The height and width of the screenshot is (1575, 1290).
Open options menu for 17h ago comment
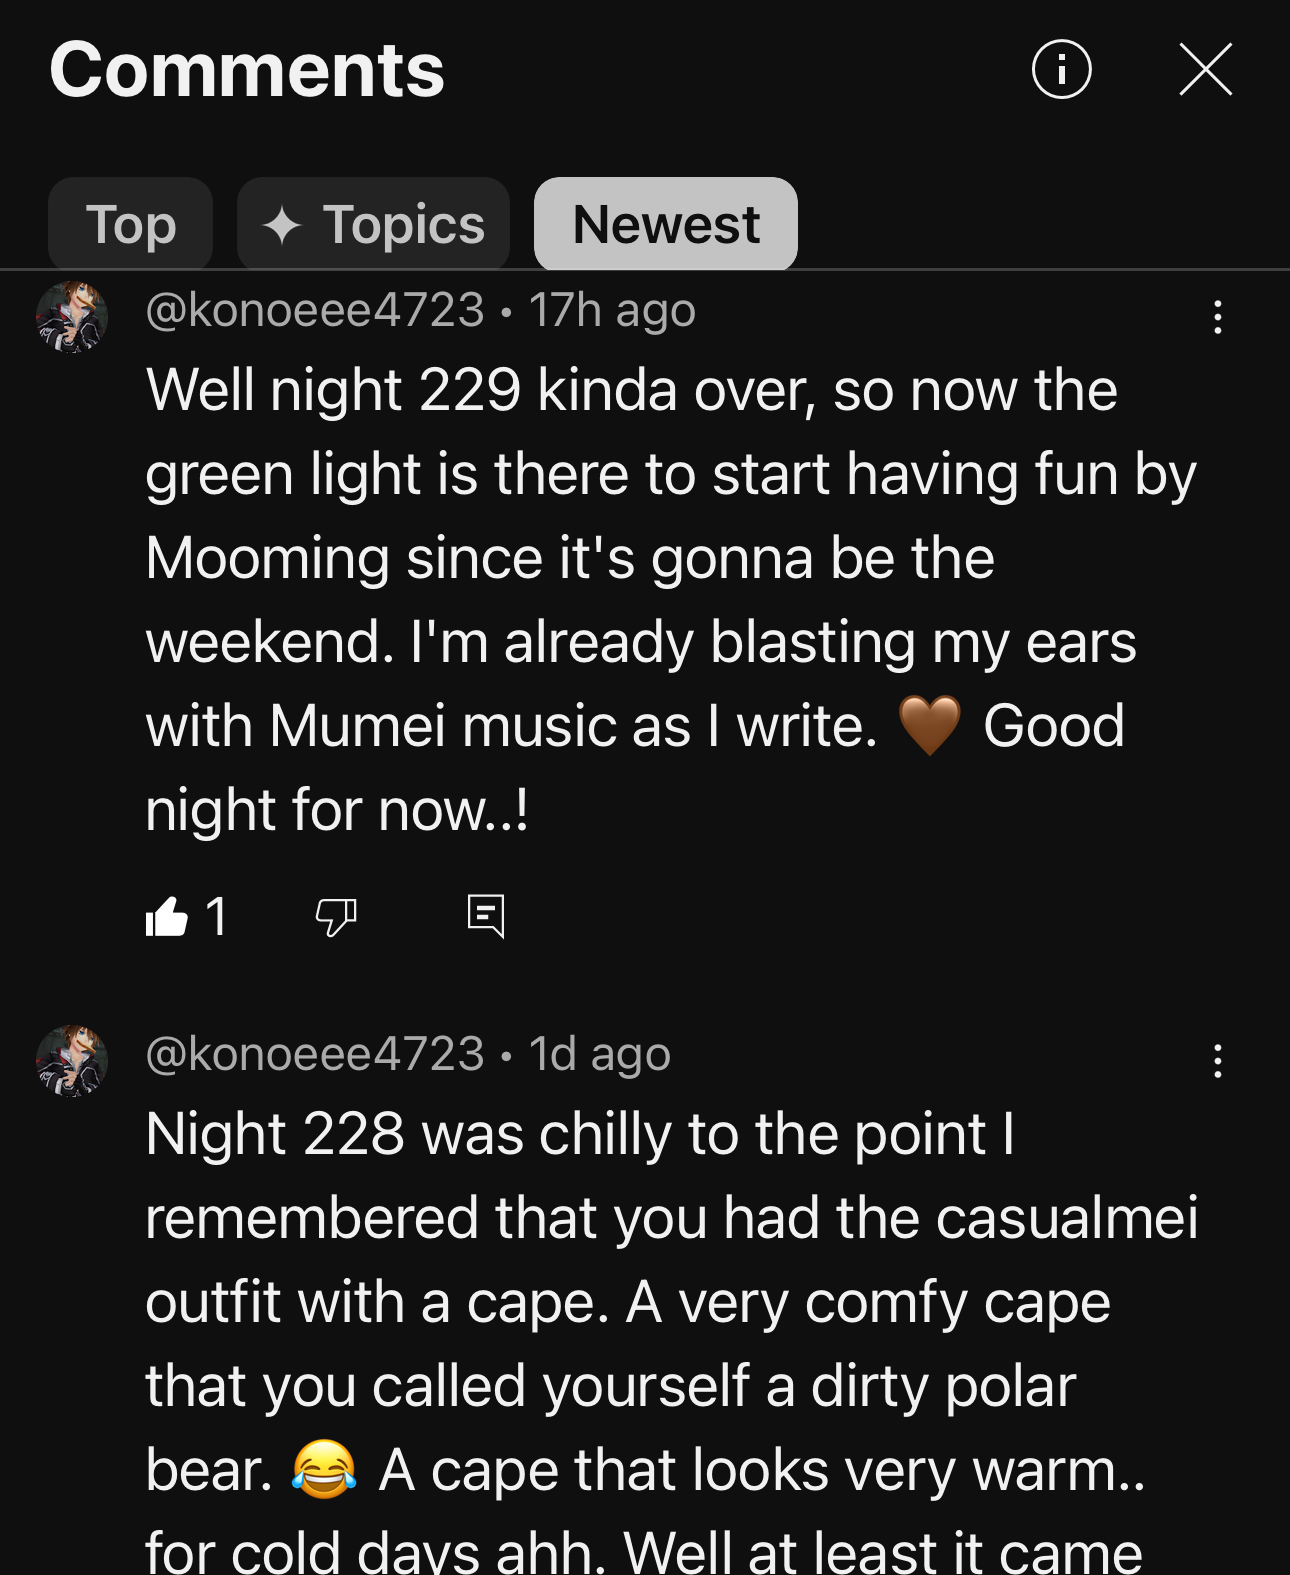[x=1217, y=317]
